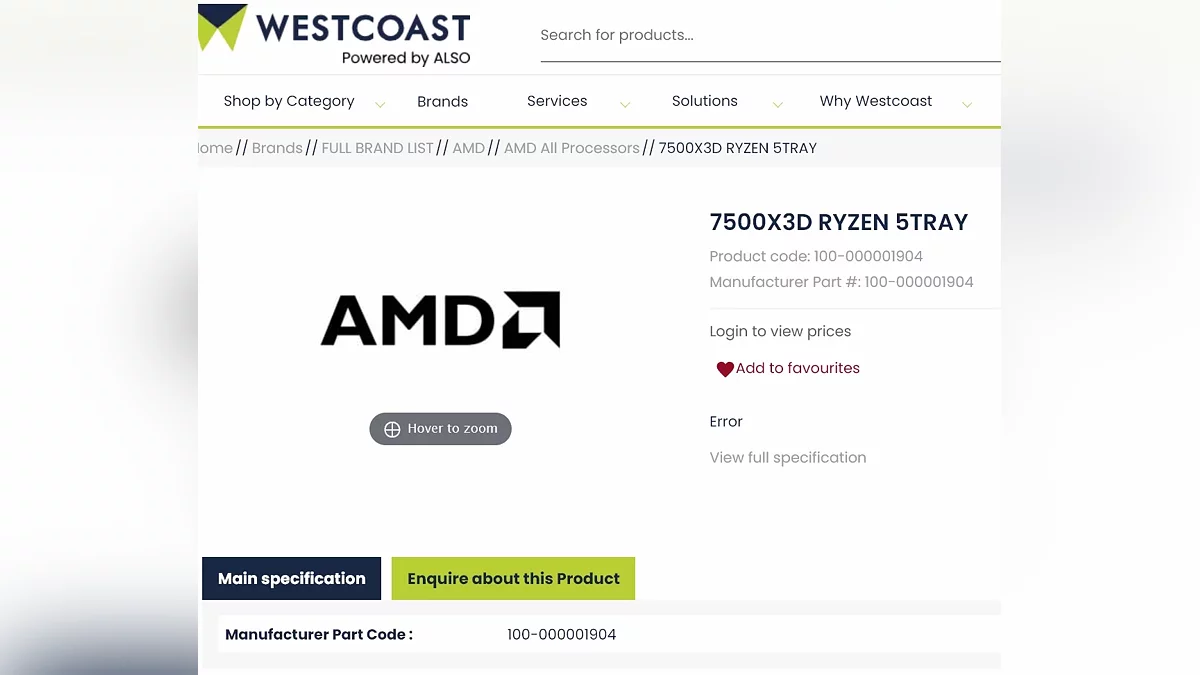Open the View full specification link
Viewport: 1200px width, 675px height.
coord(788,457)
